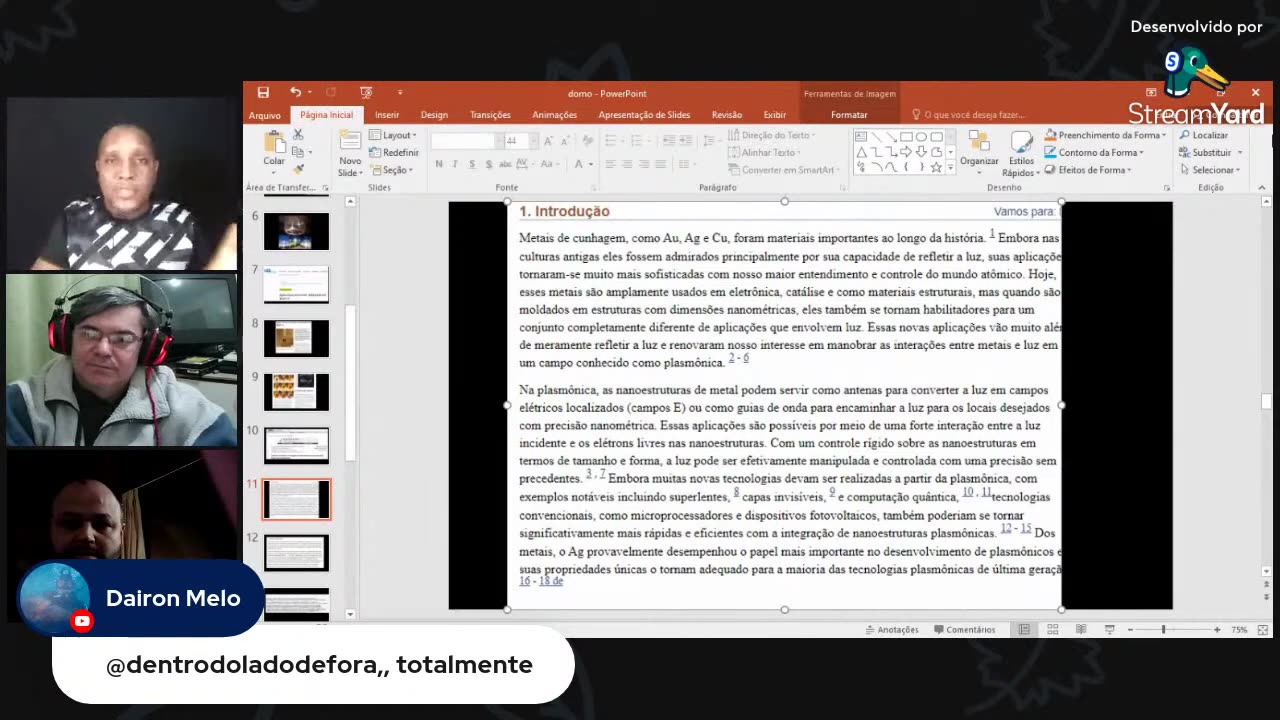Image resolution: width=1280 pixels, height=720 pixels.
Task: Open Direção do Texto dropdown
Action: point(772,135)
